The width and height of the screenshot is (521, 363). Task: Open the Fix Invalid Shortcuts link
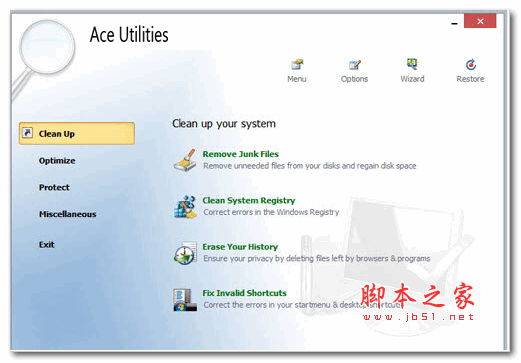click(244, 293)
